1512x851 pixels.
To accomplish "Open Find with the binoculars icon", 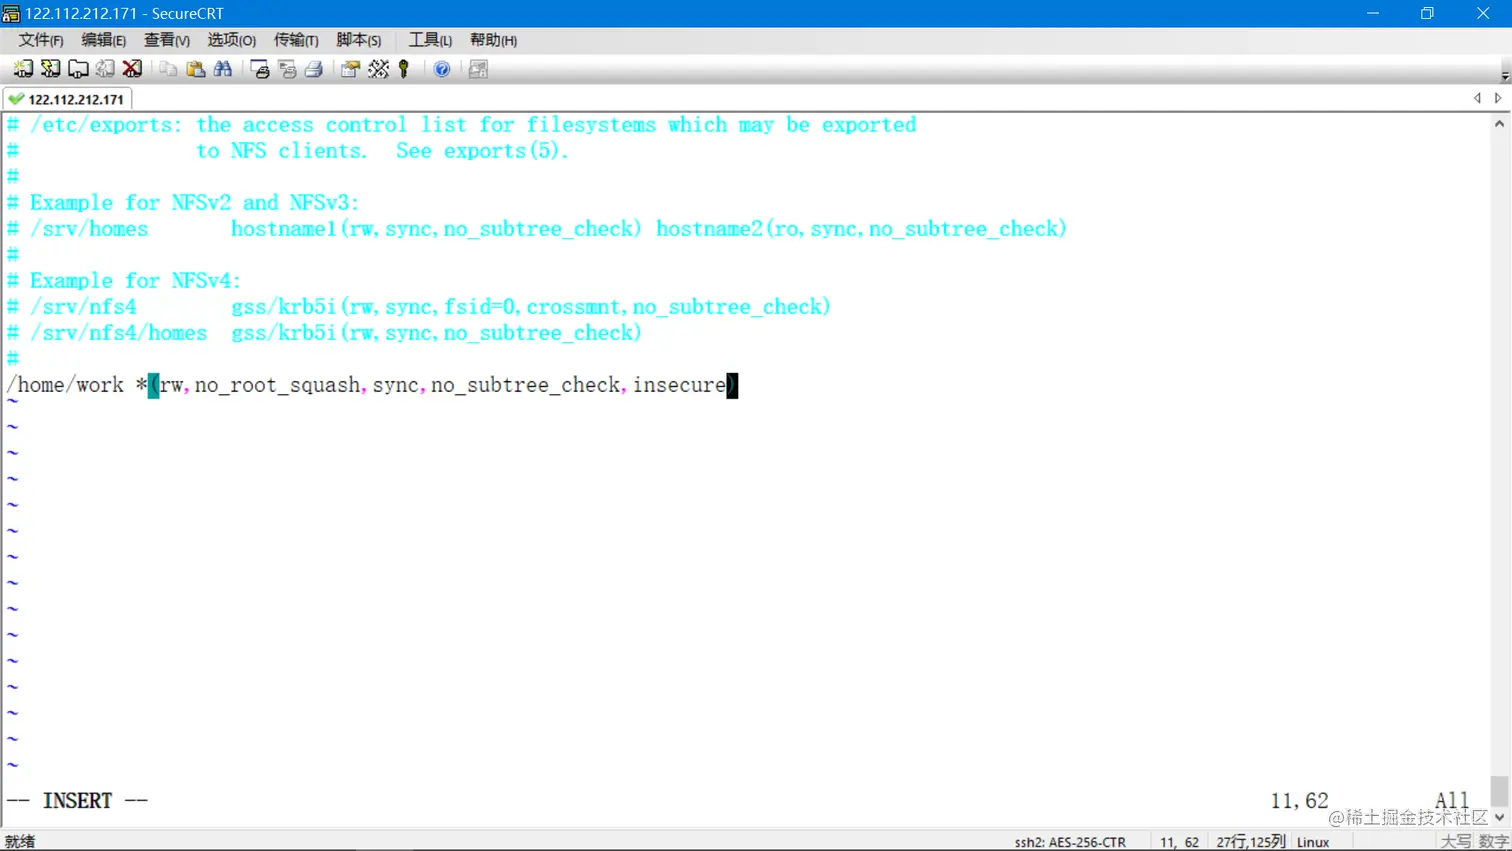I will pyautogui.click(x=223, y=68).
